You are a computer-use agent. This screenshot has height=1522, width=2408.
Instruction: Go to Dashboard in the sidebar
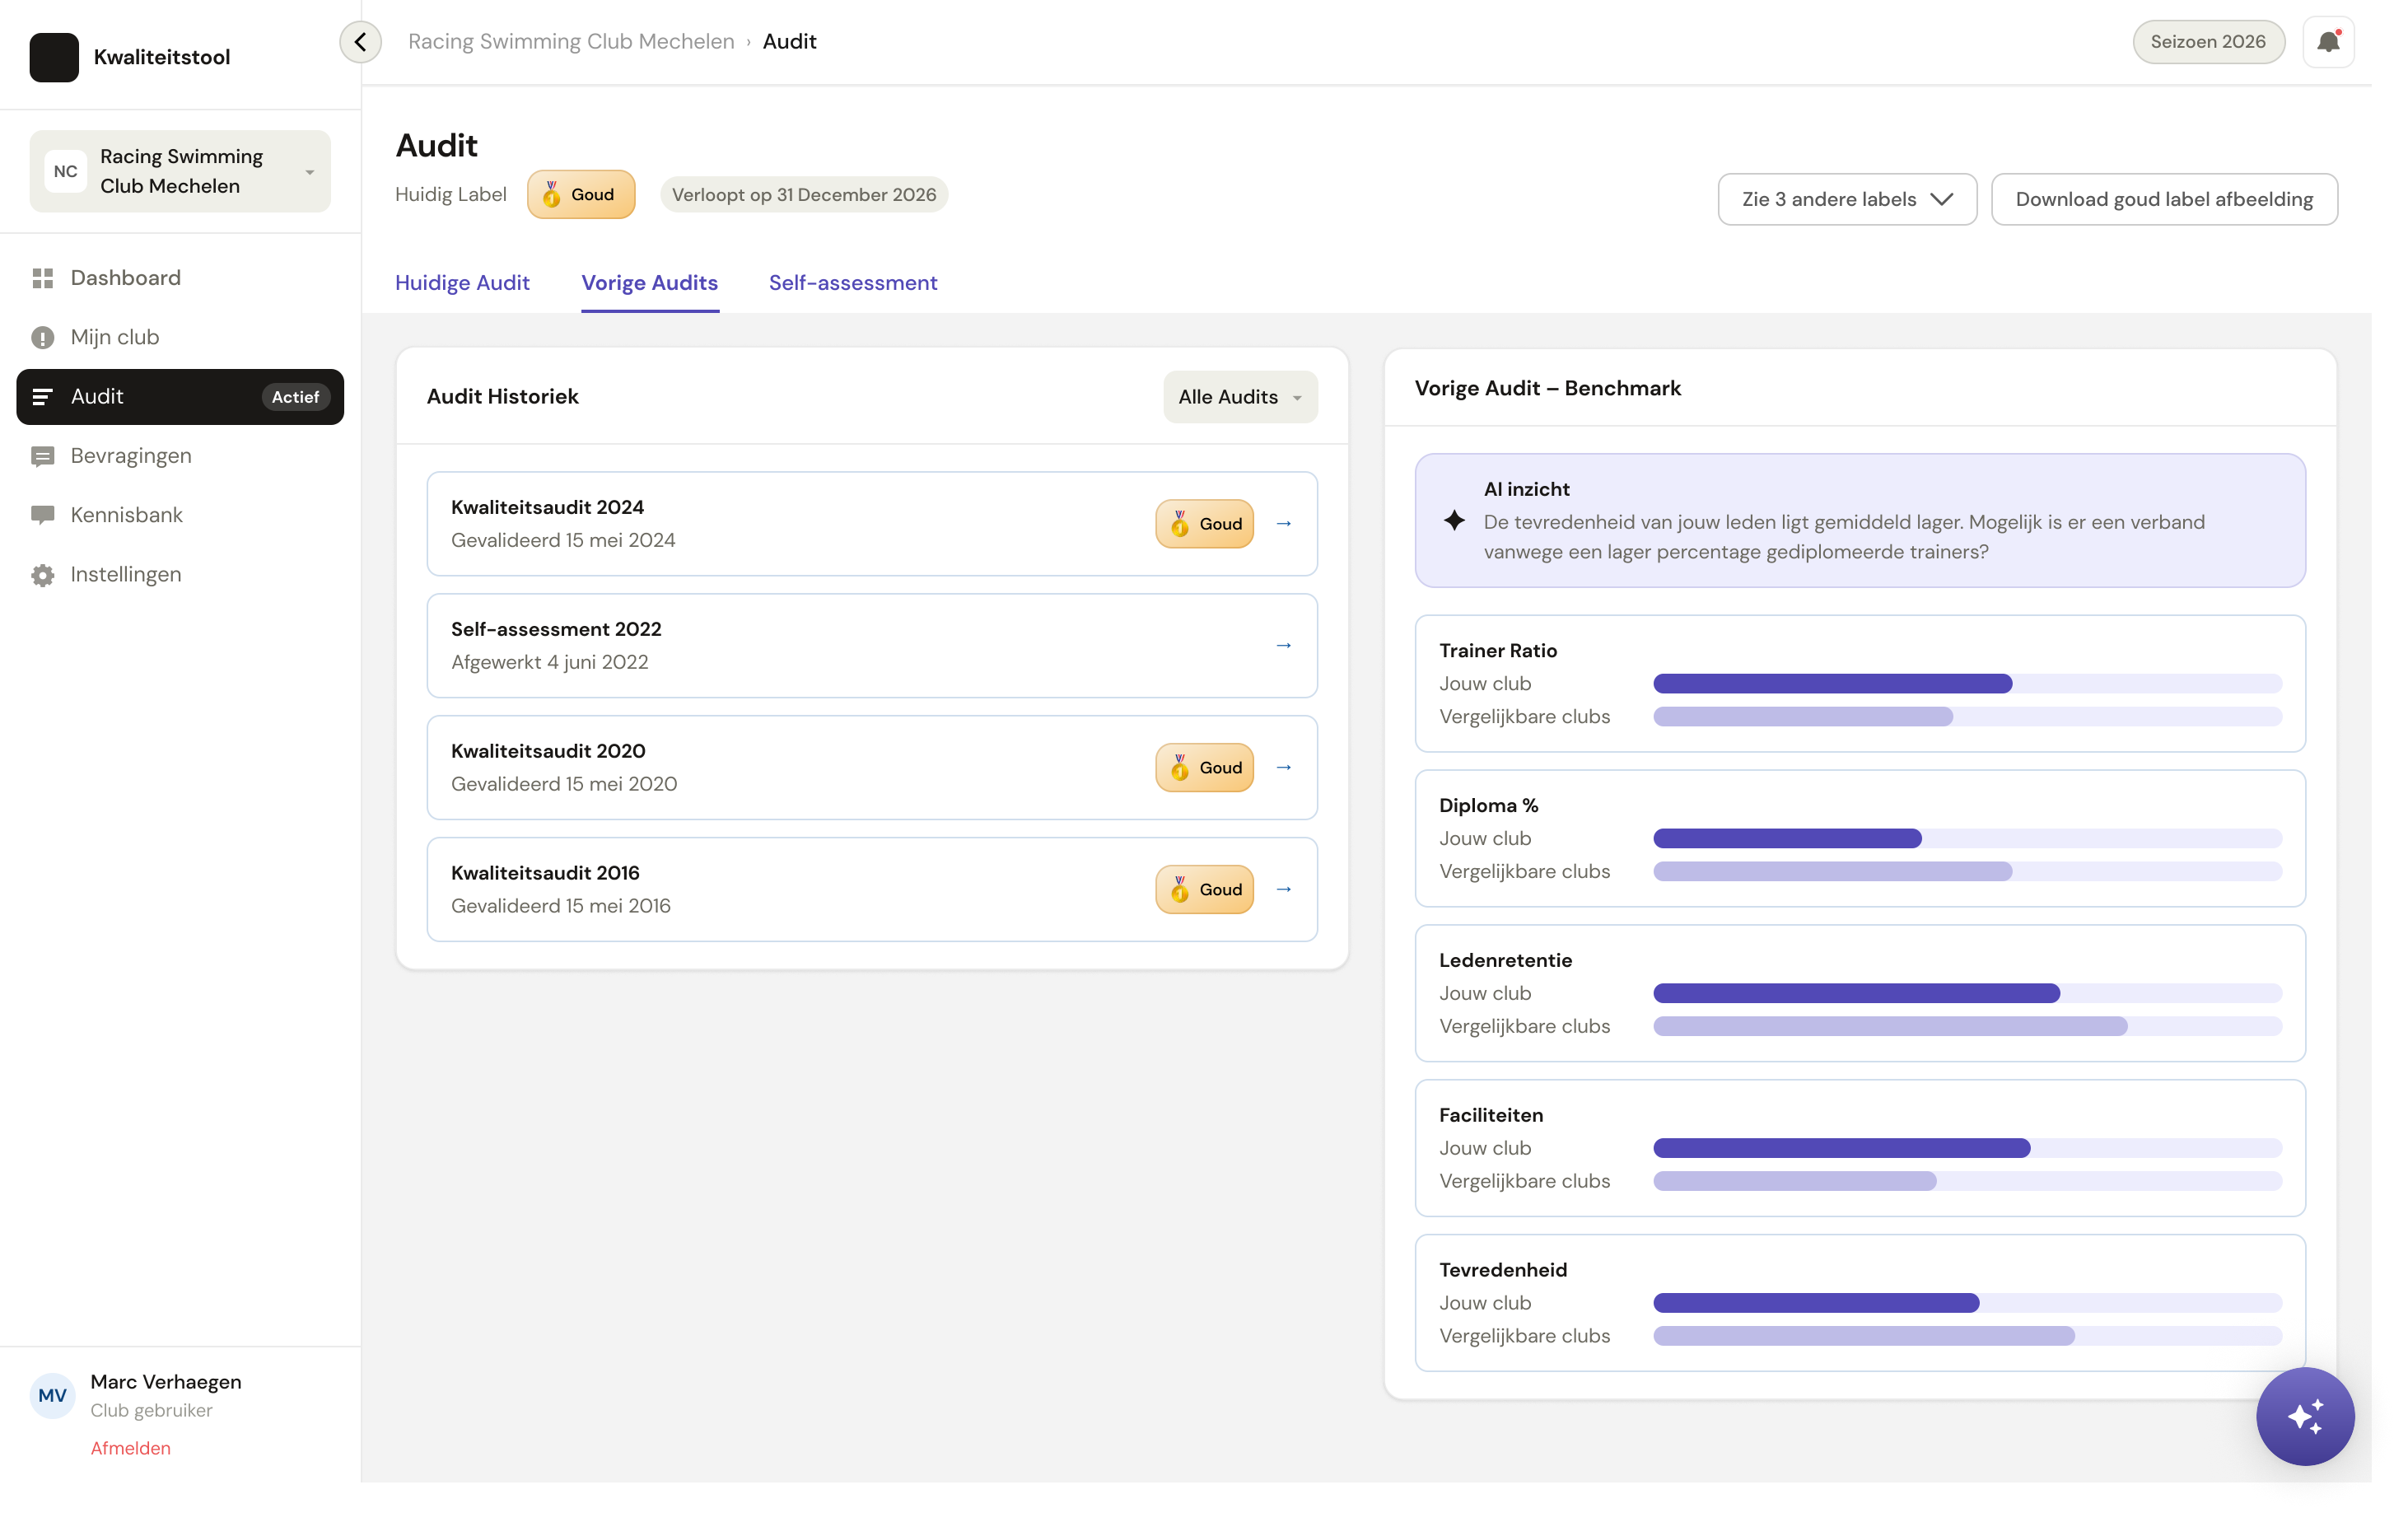point(180,278)
